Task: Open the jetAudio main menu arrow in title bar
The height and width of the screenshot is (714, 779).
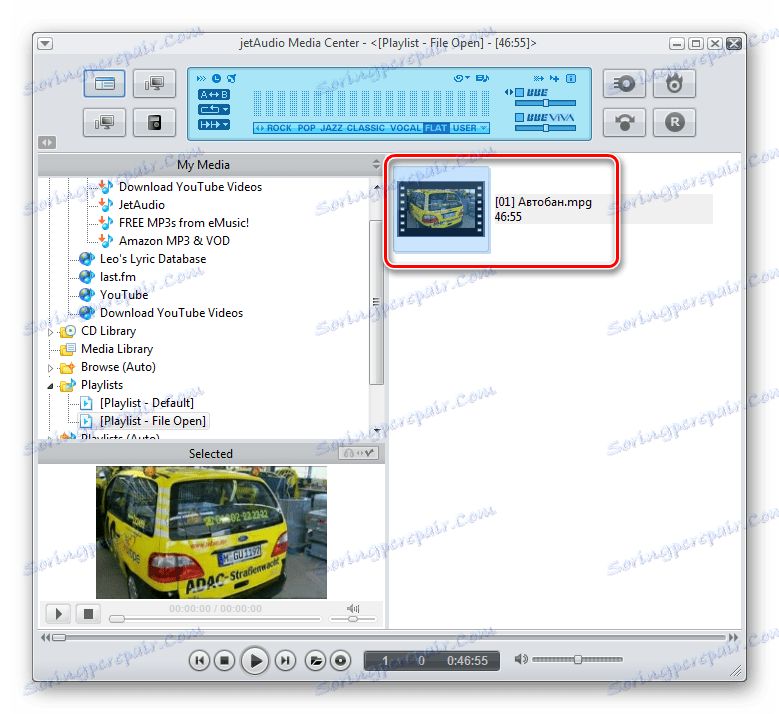Action: pos(45,44)
